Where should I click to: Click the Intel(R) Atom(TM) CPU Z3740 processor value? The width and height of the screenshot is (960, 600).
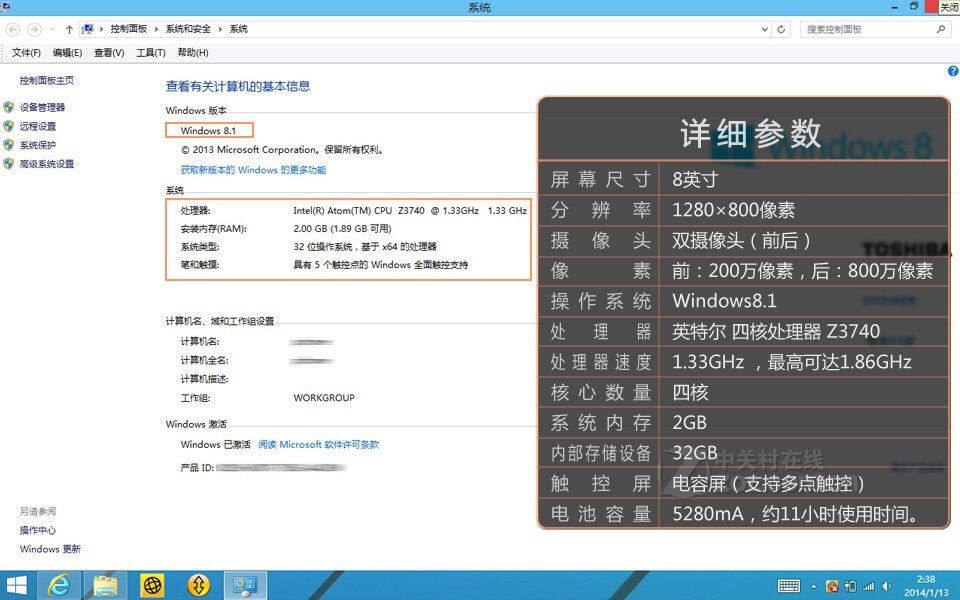coord(410,211)
